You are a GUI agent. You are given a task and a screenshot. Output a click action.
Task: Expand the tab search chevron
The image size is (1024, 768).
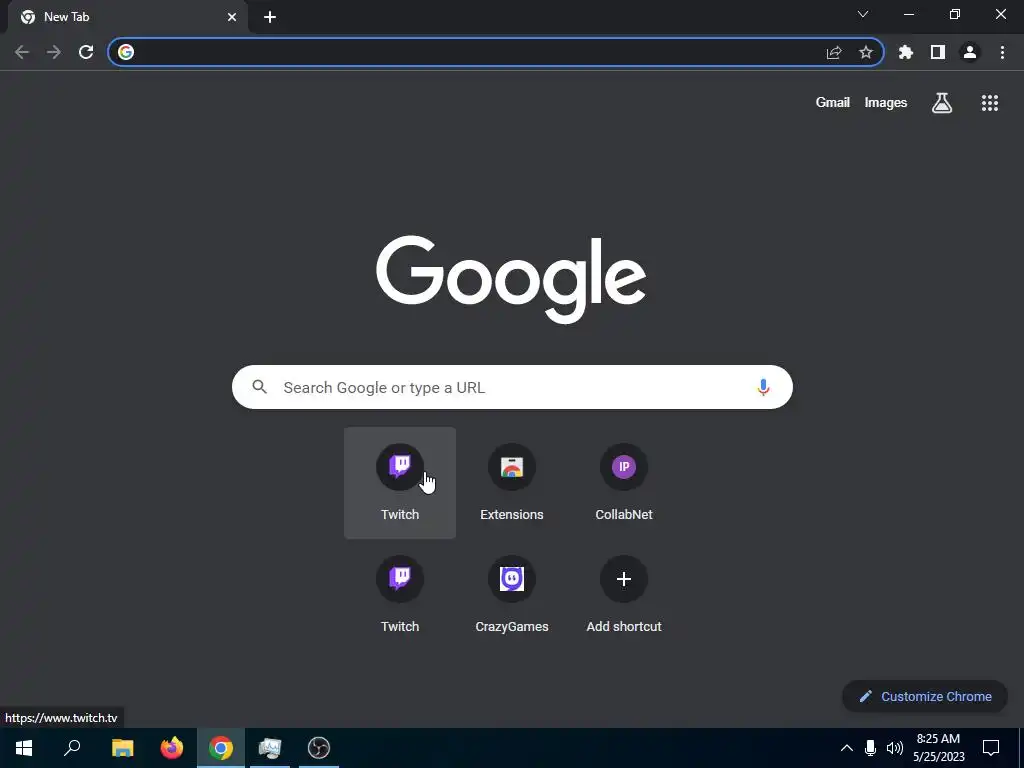pos(863,14)
